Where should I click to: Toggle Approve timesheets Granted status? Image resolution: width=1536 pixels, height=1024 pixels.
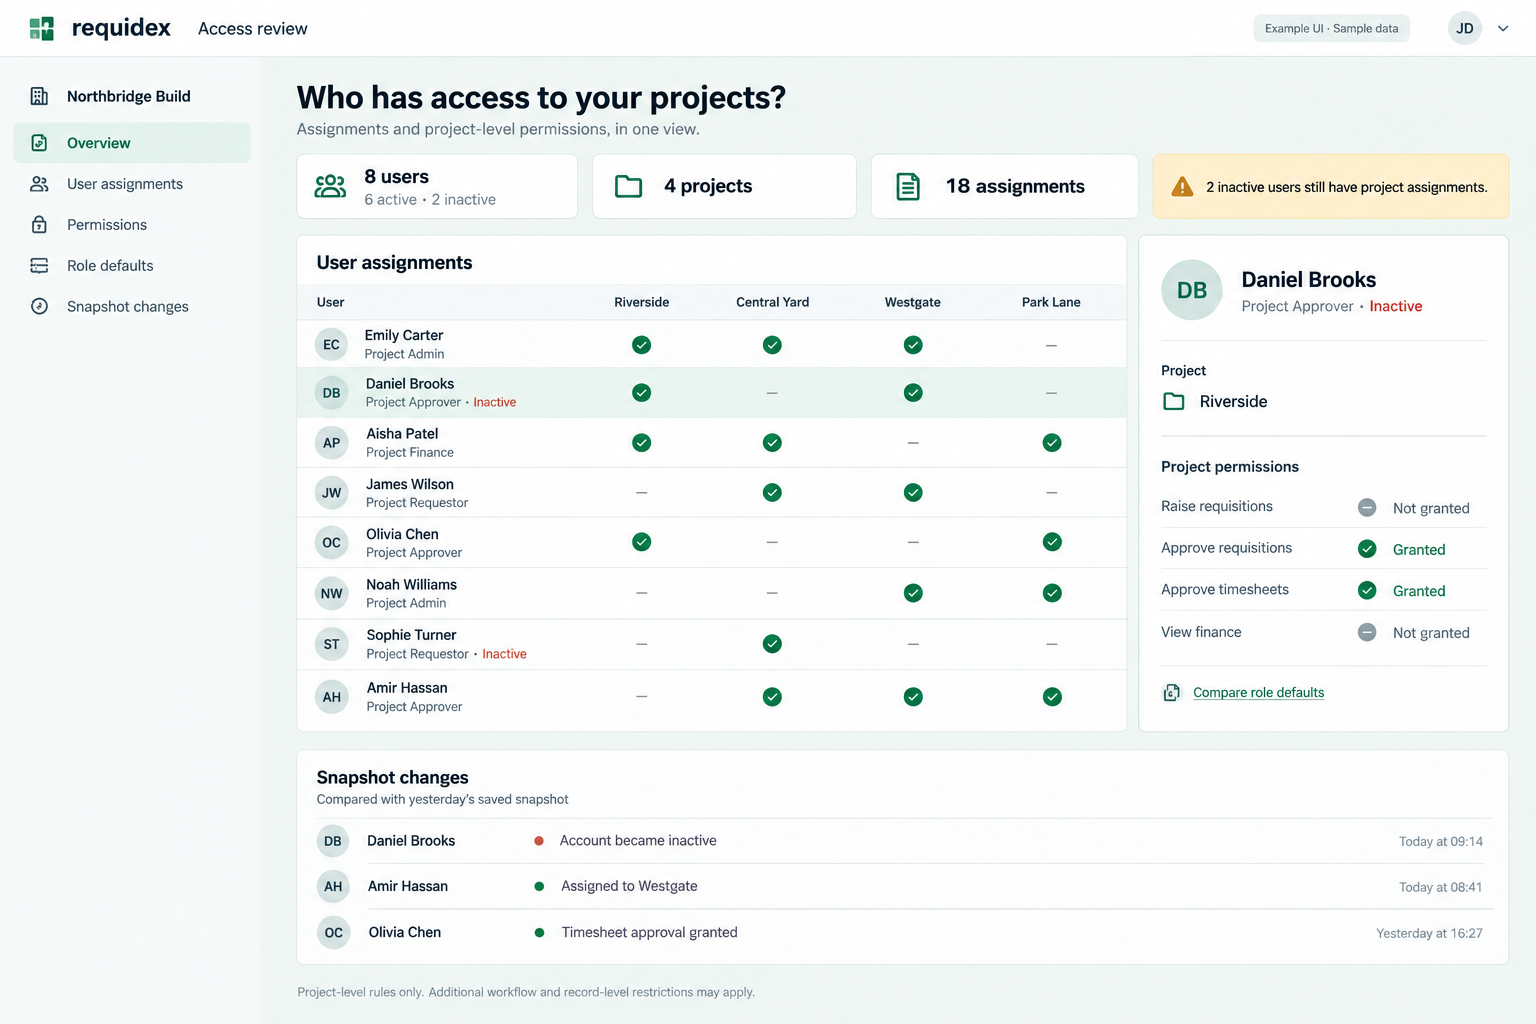pos(1401,591)
